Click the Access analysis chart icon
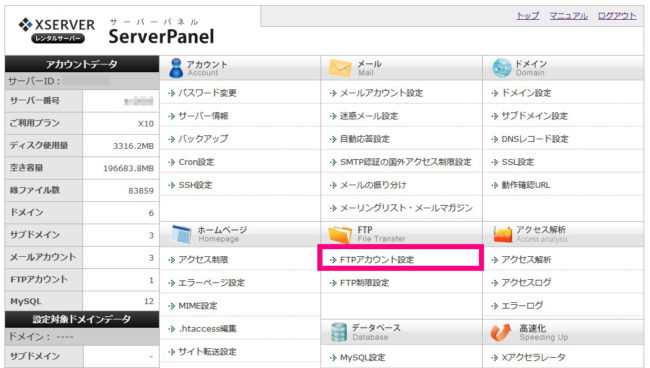This screenshot has height=368, width=650. tap(503, 235)
